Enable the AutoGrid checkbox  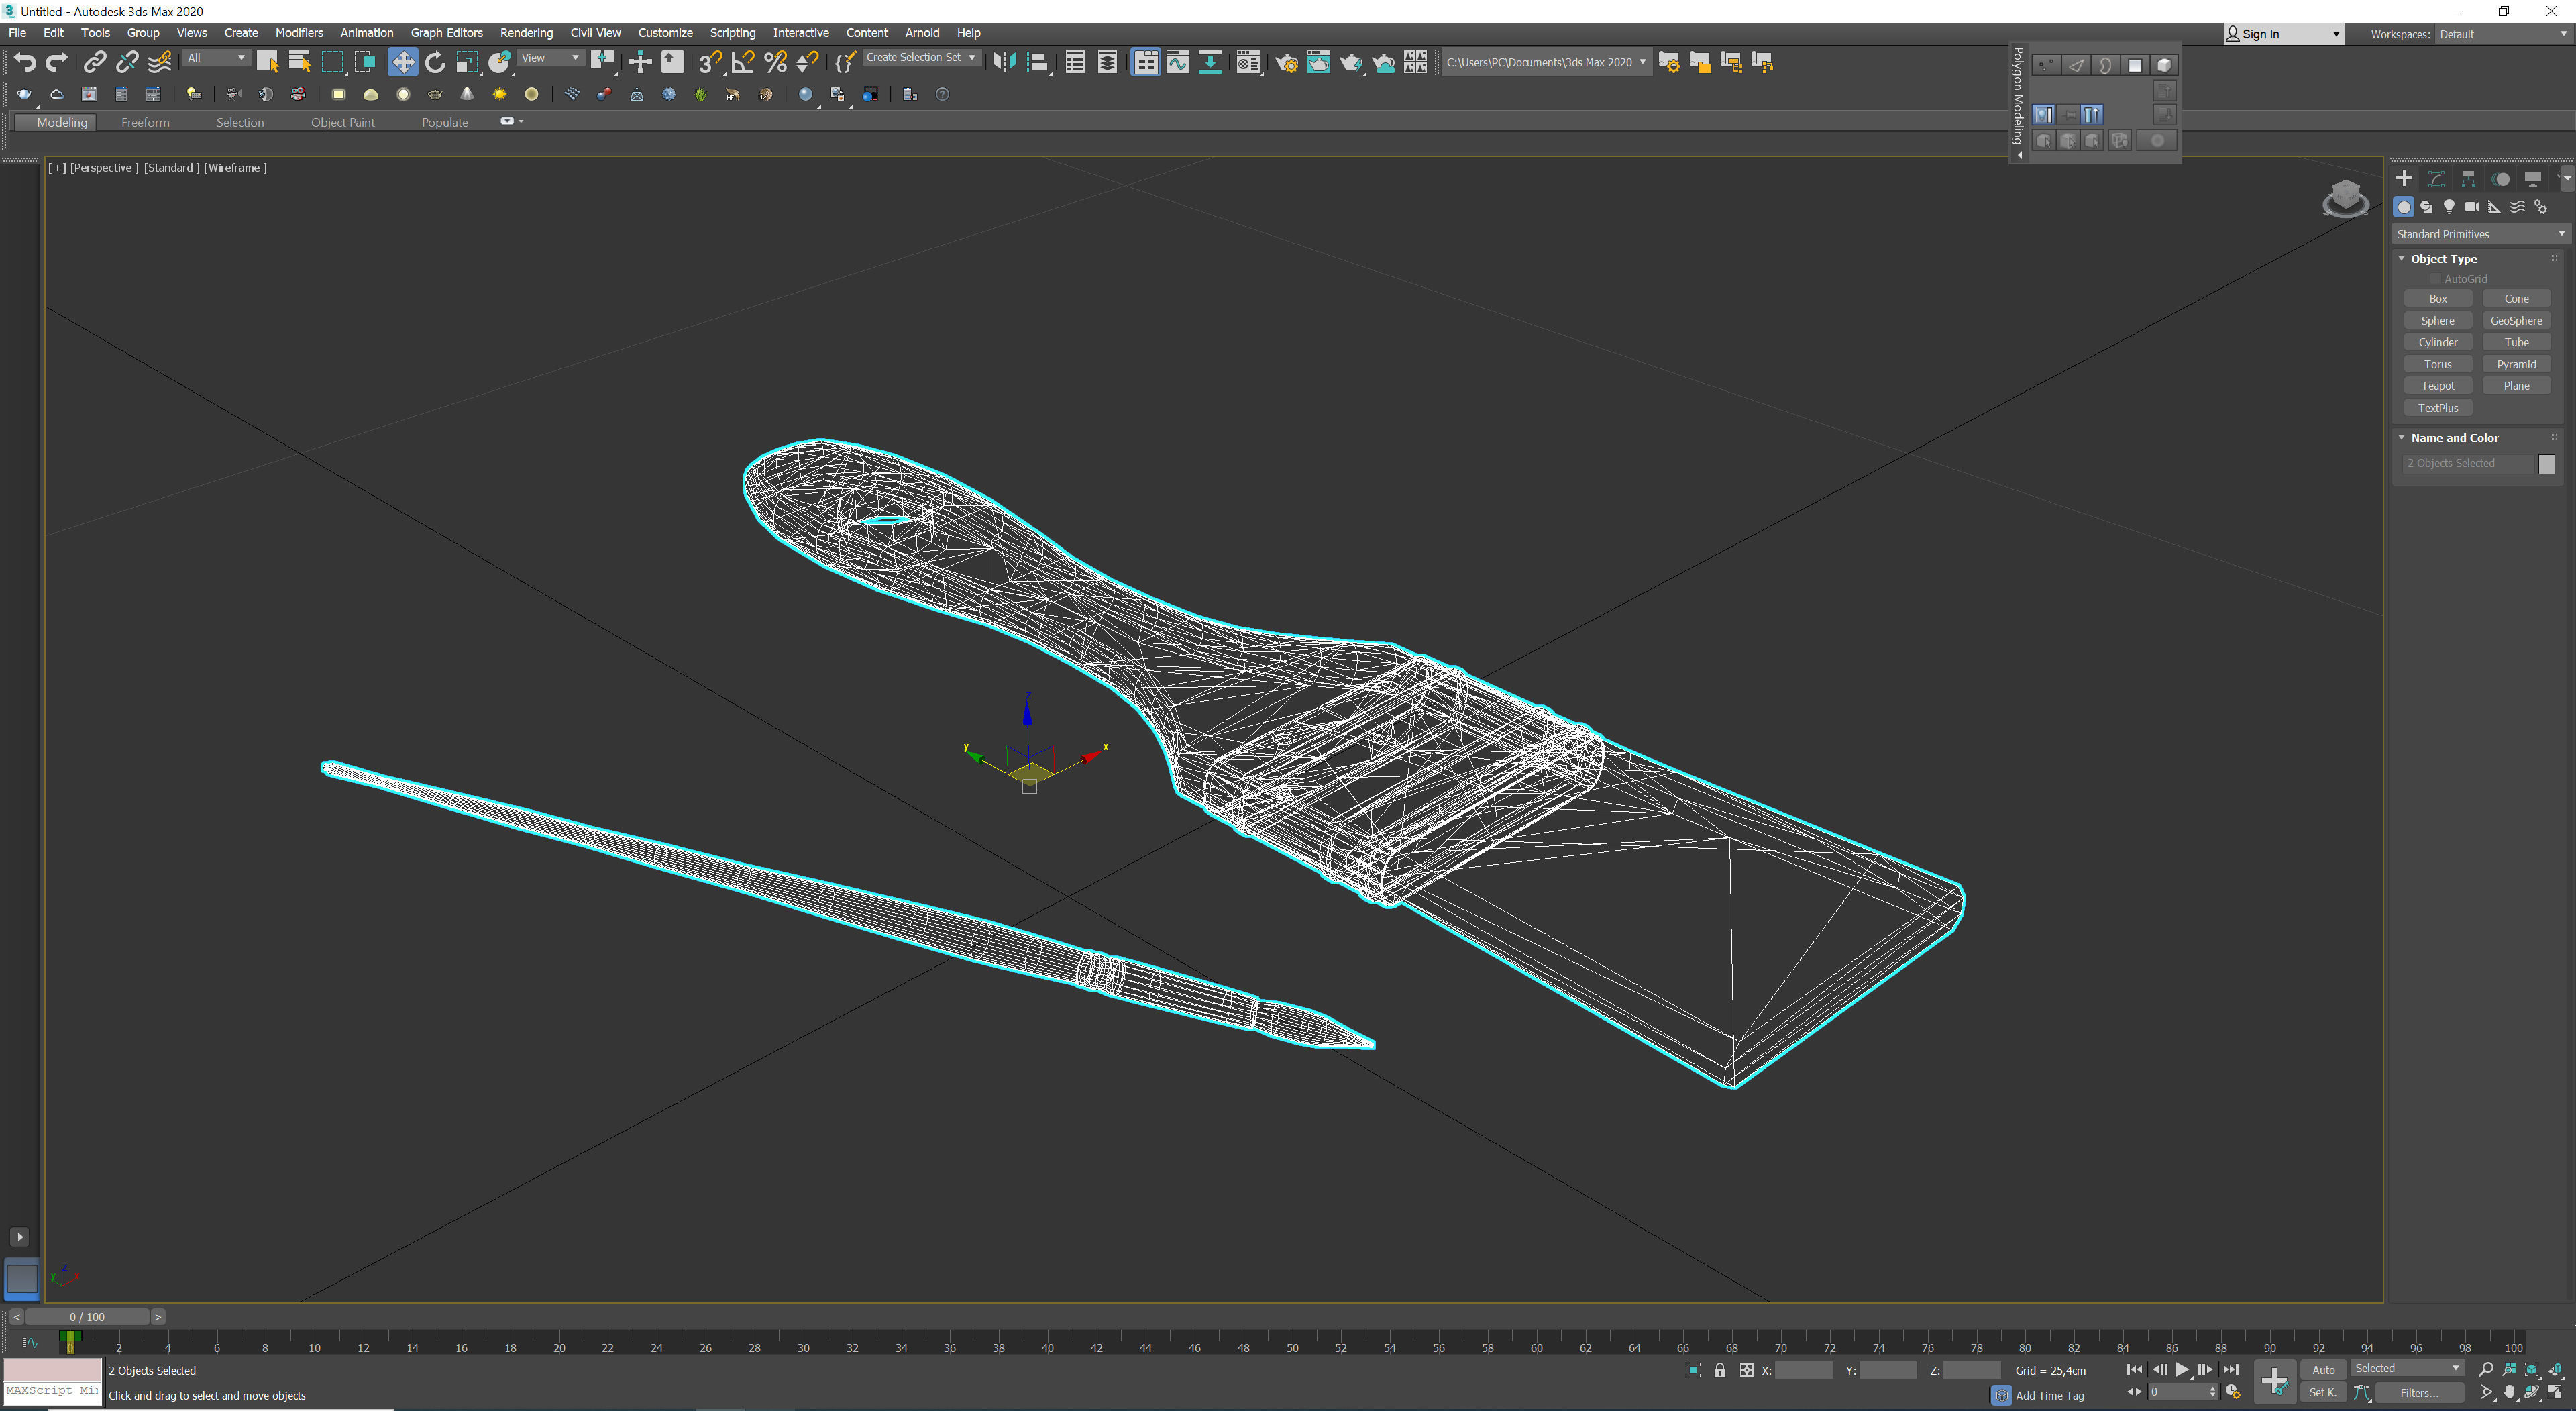[2436, 279]
